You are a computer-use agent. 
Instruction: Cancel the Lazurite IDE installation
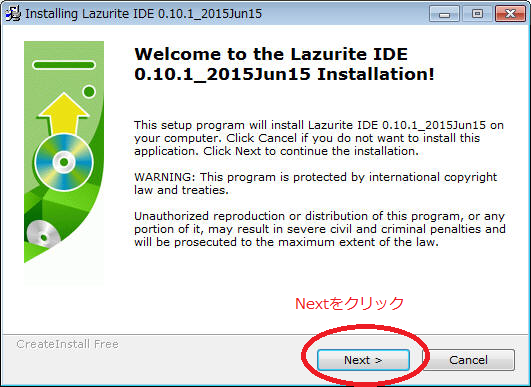click(468, 360)
